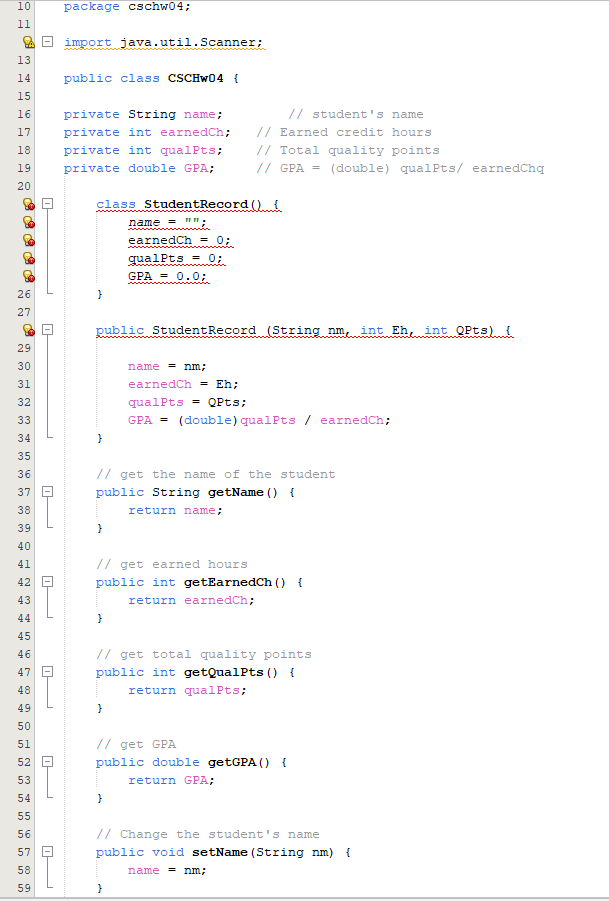This screenshot has width=609, height=901.
Task: Collapse the getGPA() method fold
Action: click(48, 762)
